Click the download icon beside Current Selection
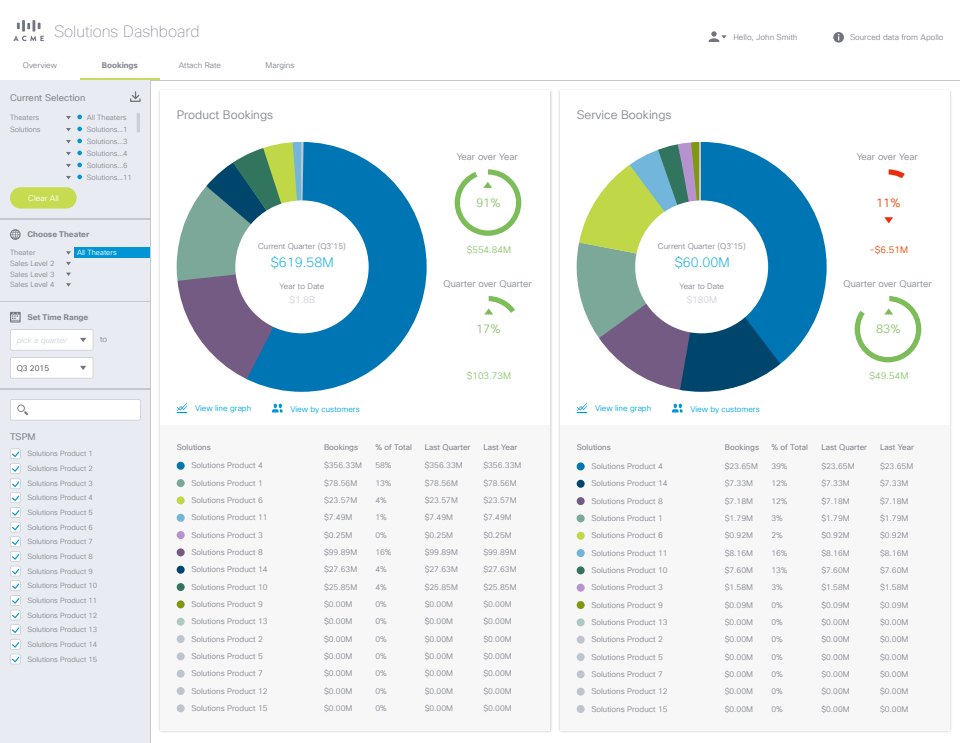The height and width of the screenshot is (743, 960). (x=135, y=97)
